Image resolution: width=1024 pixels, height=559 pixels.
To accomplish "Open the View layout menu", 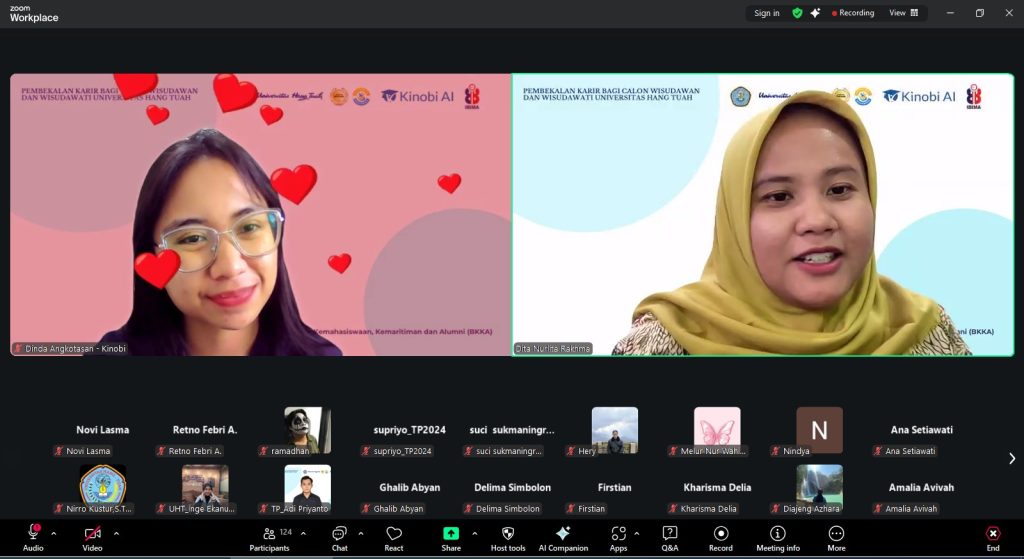I will point(903,13).
